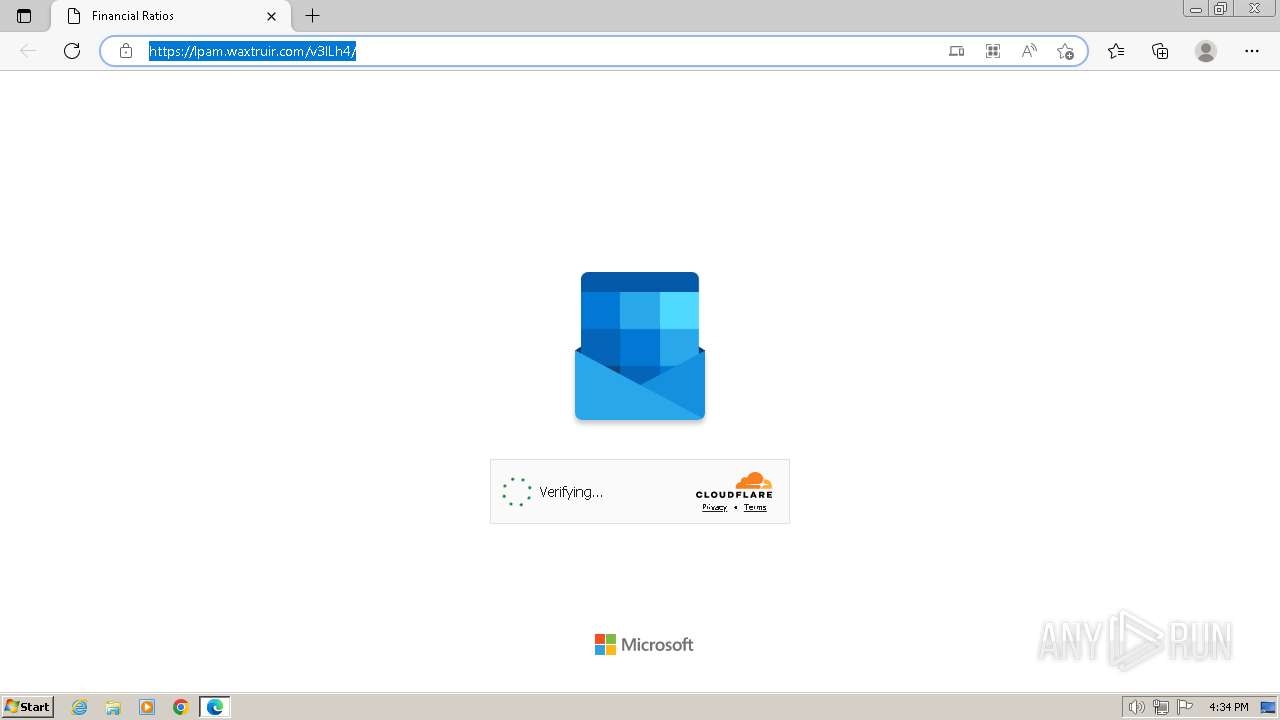Refresh the current page

(x=72, y=51)
